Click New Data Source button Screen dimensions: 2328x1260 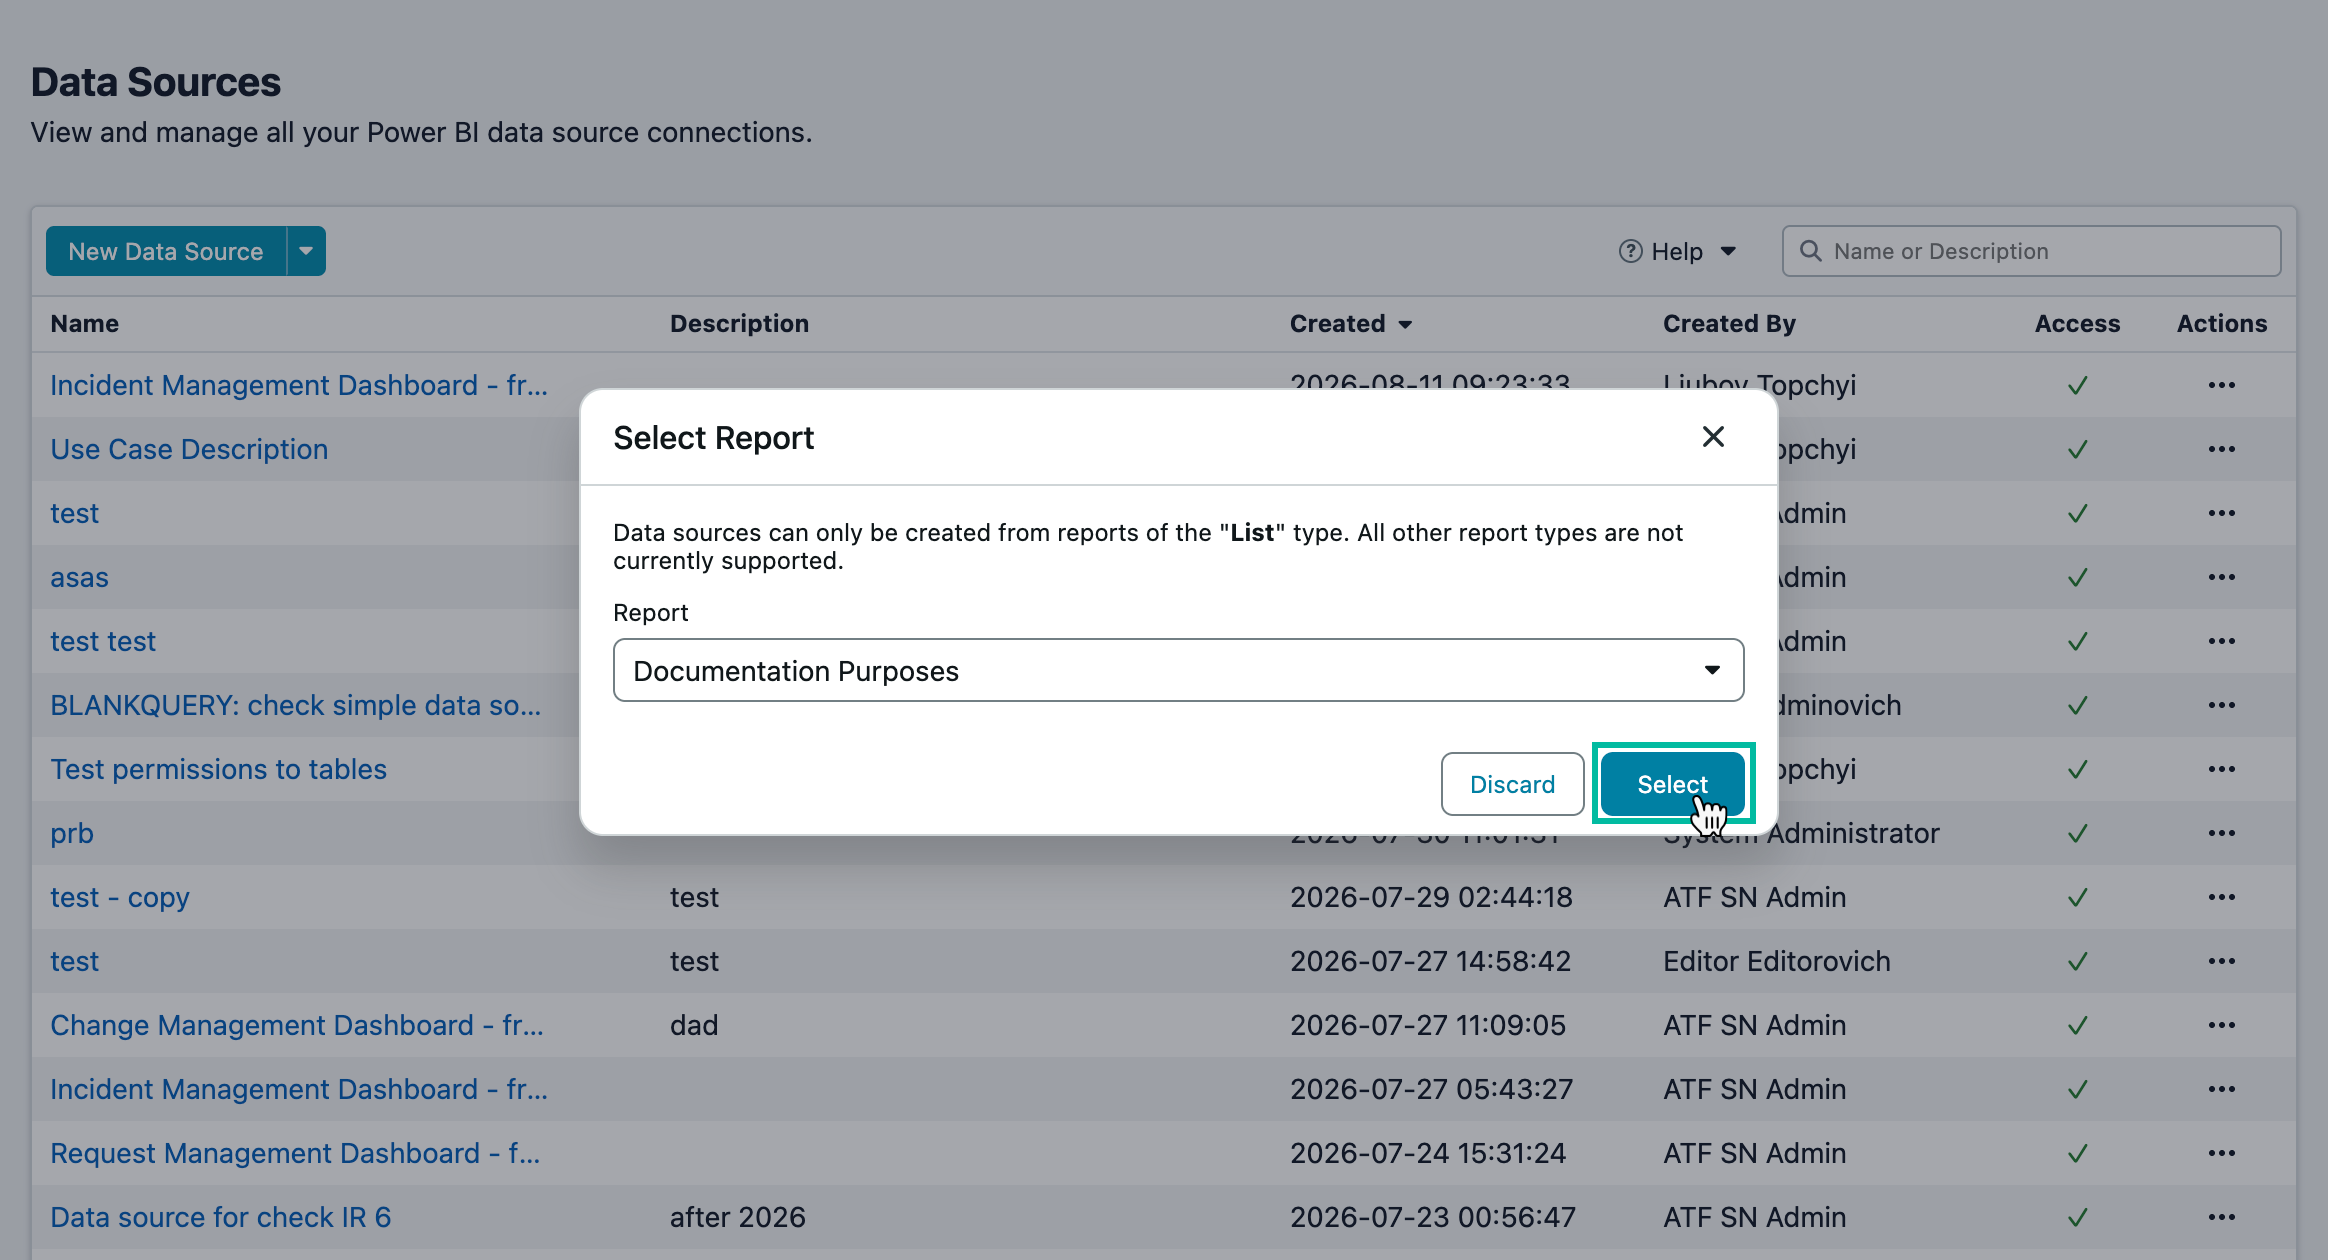166,251
